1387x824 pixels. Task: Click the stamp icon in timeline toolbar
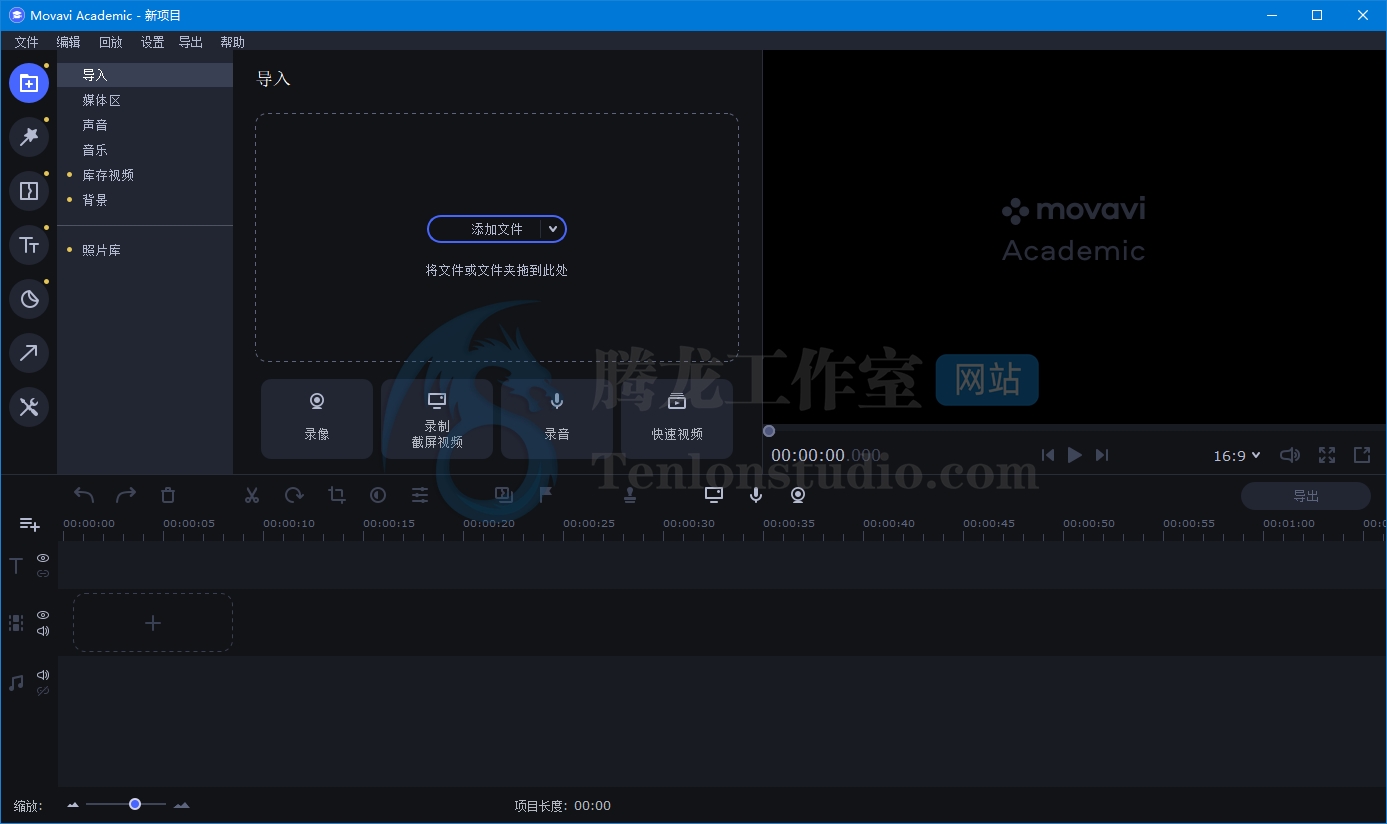pyautogui.click(x=630, y=494)
